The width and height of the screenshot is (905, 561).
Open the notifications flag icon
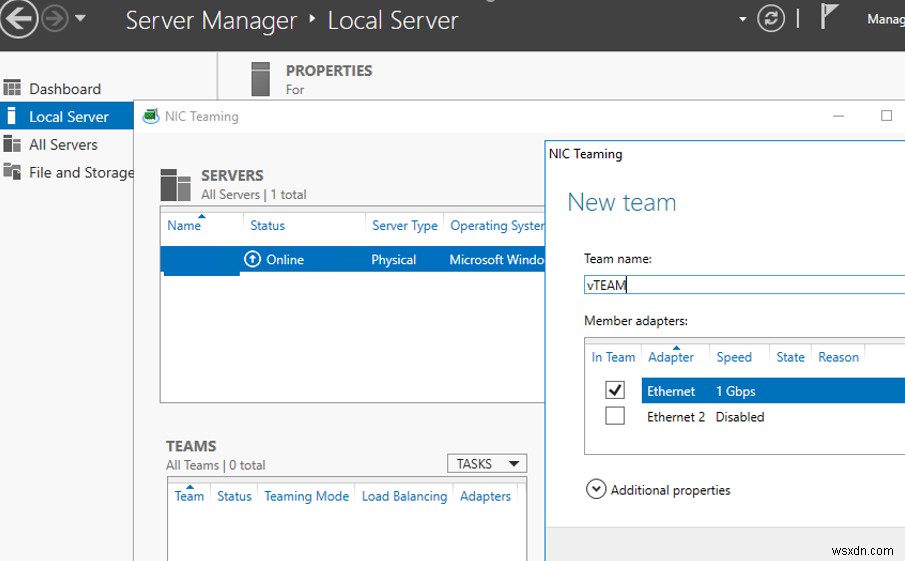pos(828,16)
